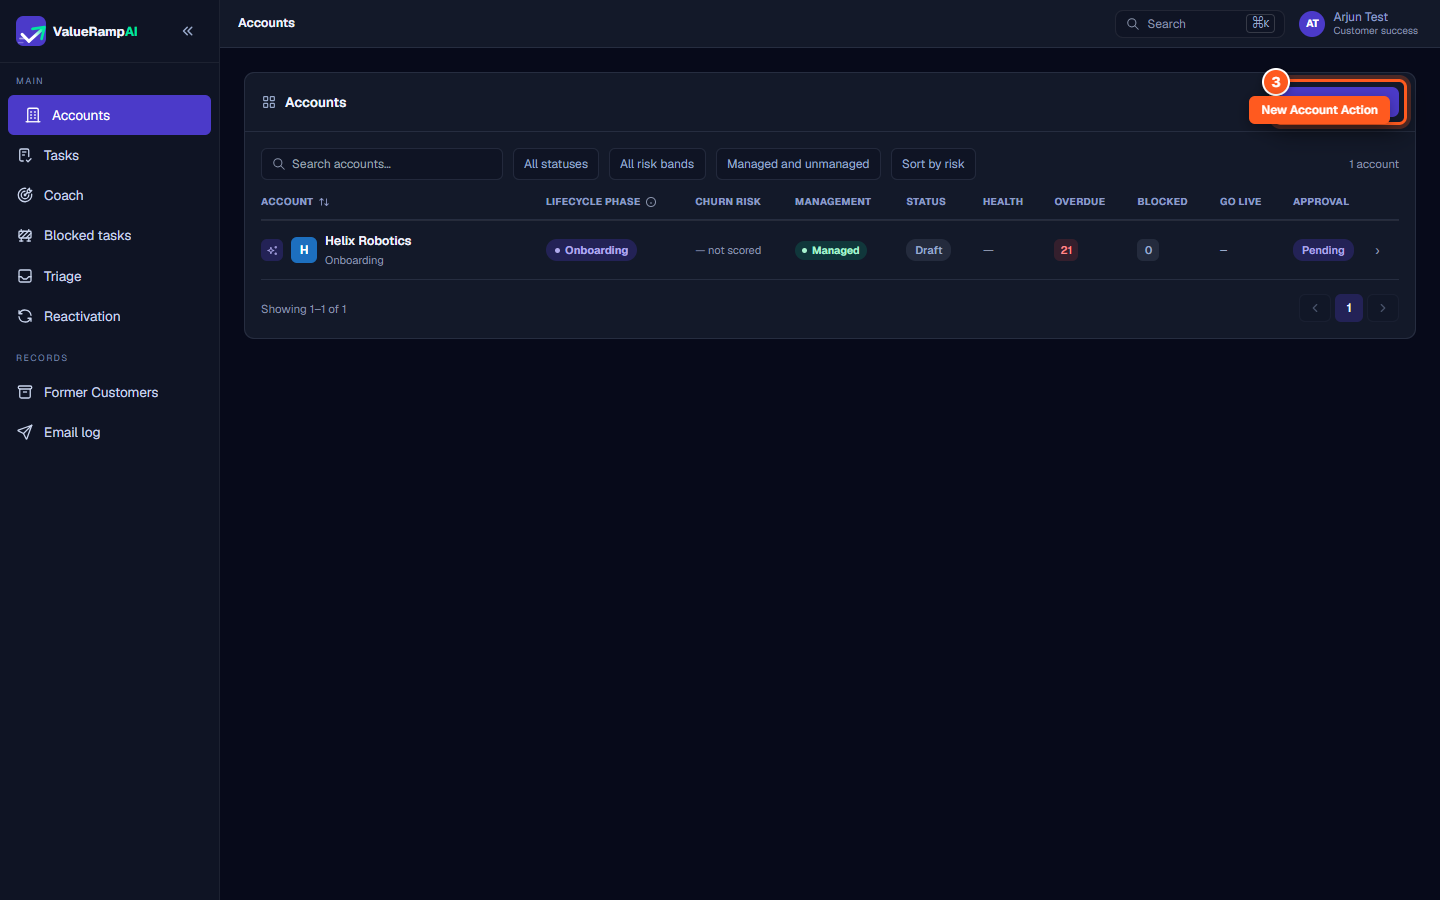The width and height of the screenshot is (1440, 900).
Task: Click the Blocked tasks icon
Action: 25,235
